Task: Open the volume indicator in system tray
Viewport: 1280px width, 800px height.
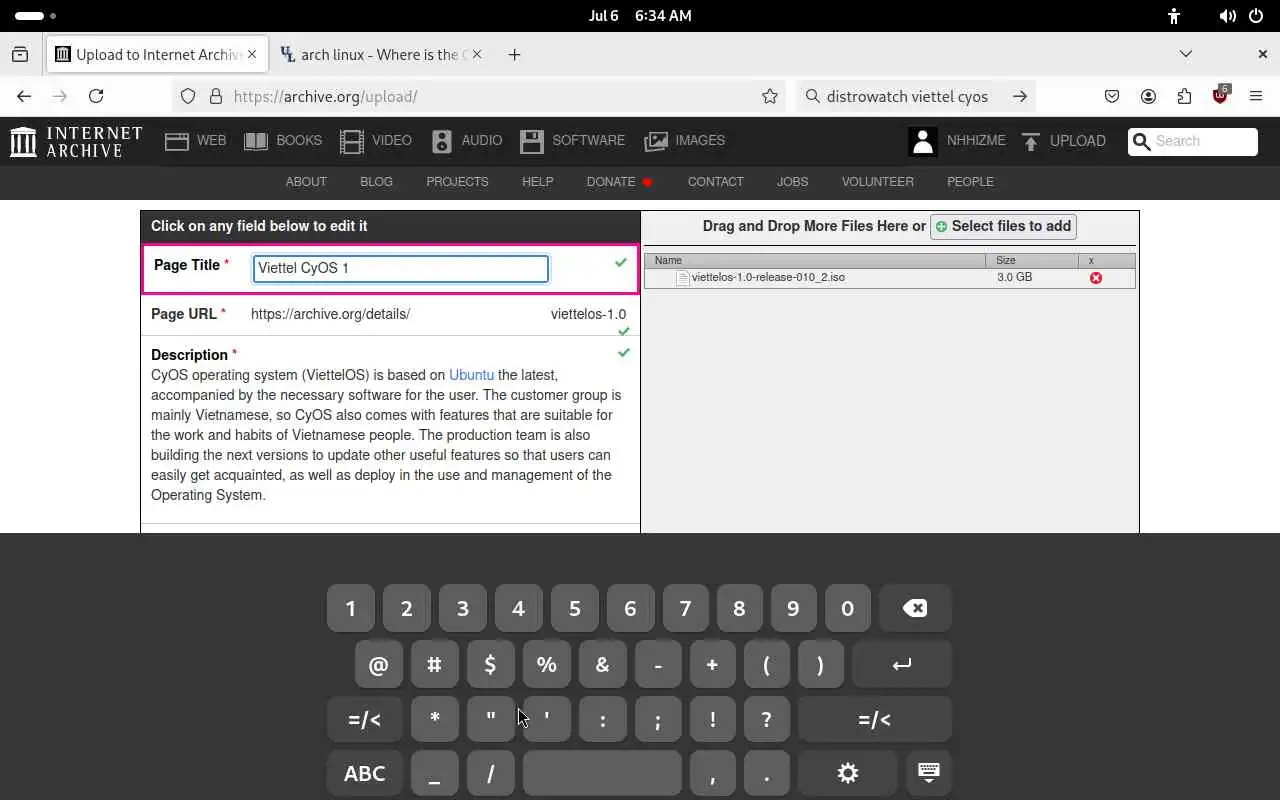Action: point(1228,16)
